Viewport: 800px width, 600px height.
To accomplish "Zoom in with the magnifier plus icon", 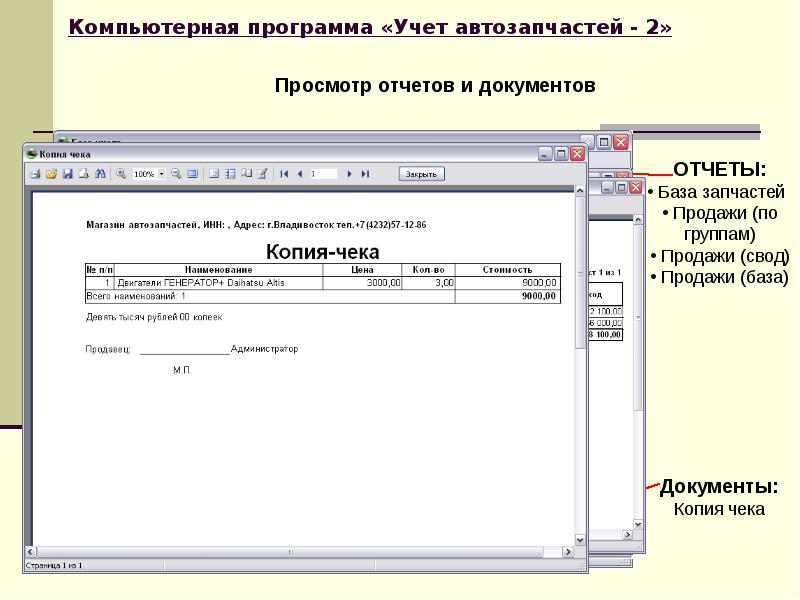I will 121,174.
